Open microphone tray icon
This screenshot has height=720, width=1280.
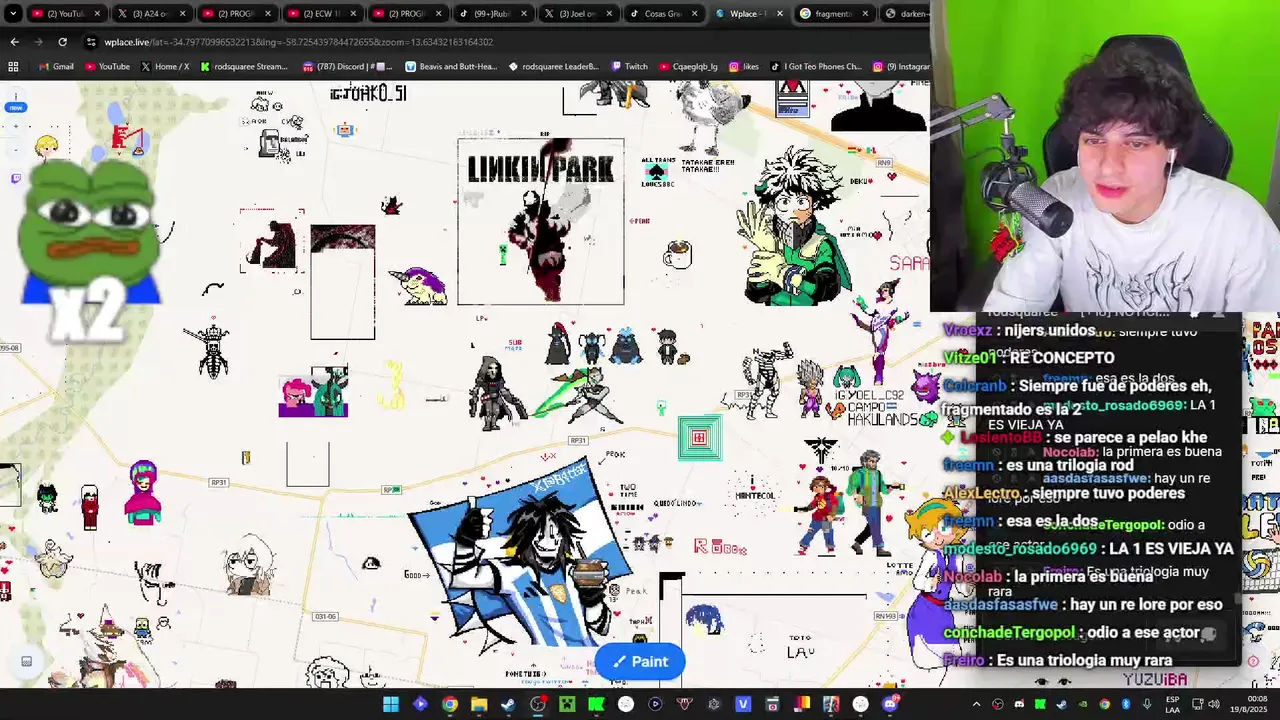click(x=1147, y=704)
